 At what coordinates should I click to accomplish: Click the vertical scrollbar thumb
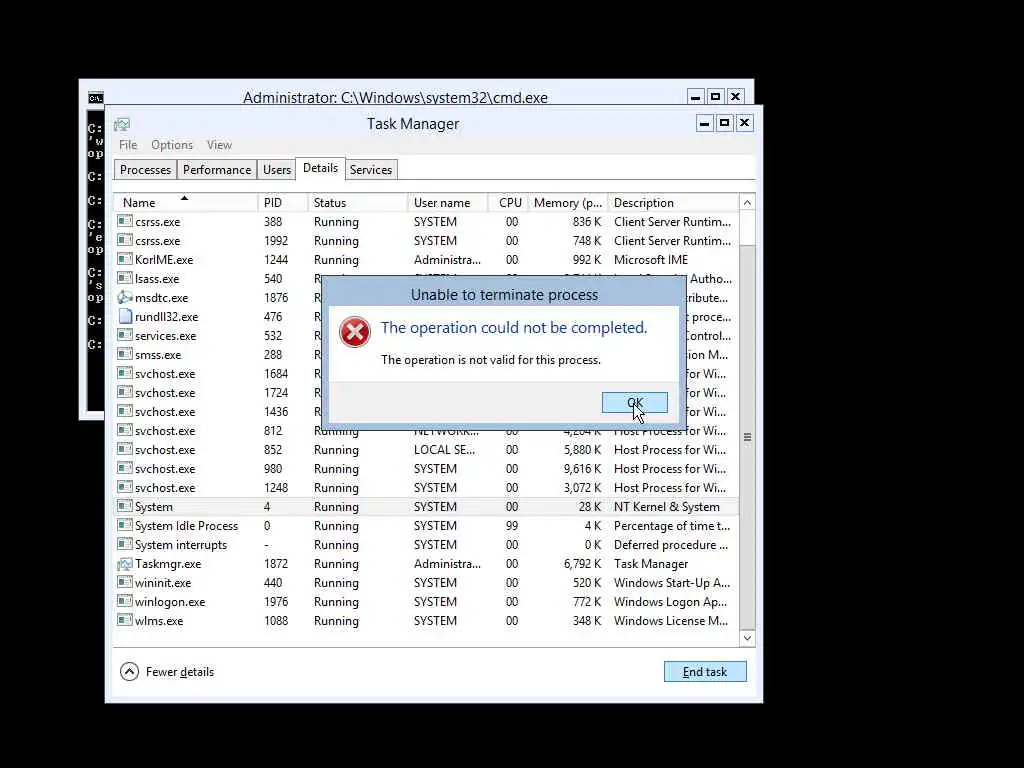coord(747,437)
